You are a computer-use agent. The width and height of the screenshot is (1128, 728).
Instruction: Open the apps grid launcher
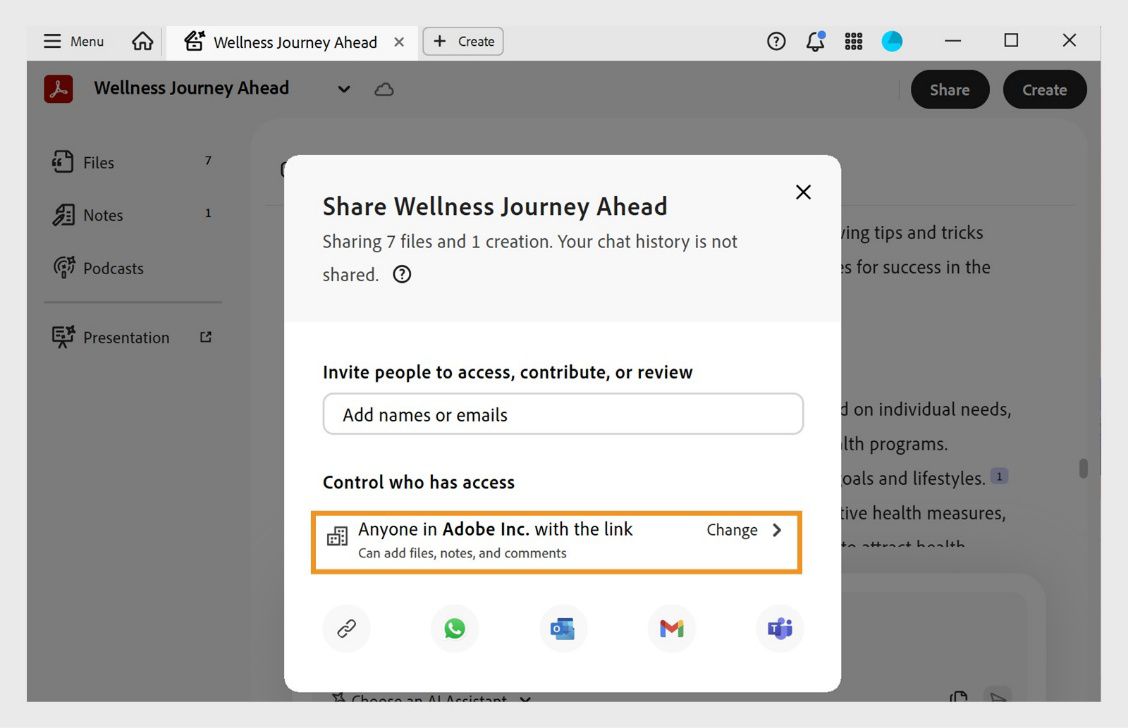pos(853,41)
